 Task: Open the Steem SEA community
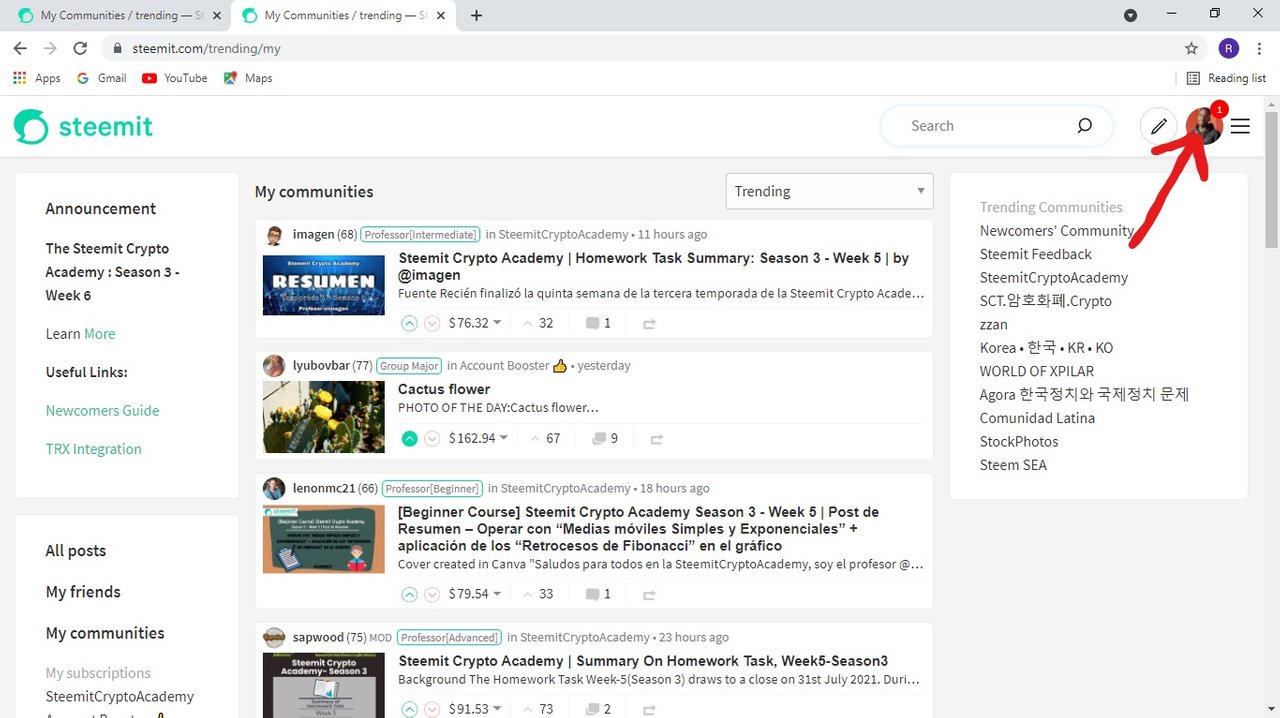tap(1013, 465)
